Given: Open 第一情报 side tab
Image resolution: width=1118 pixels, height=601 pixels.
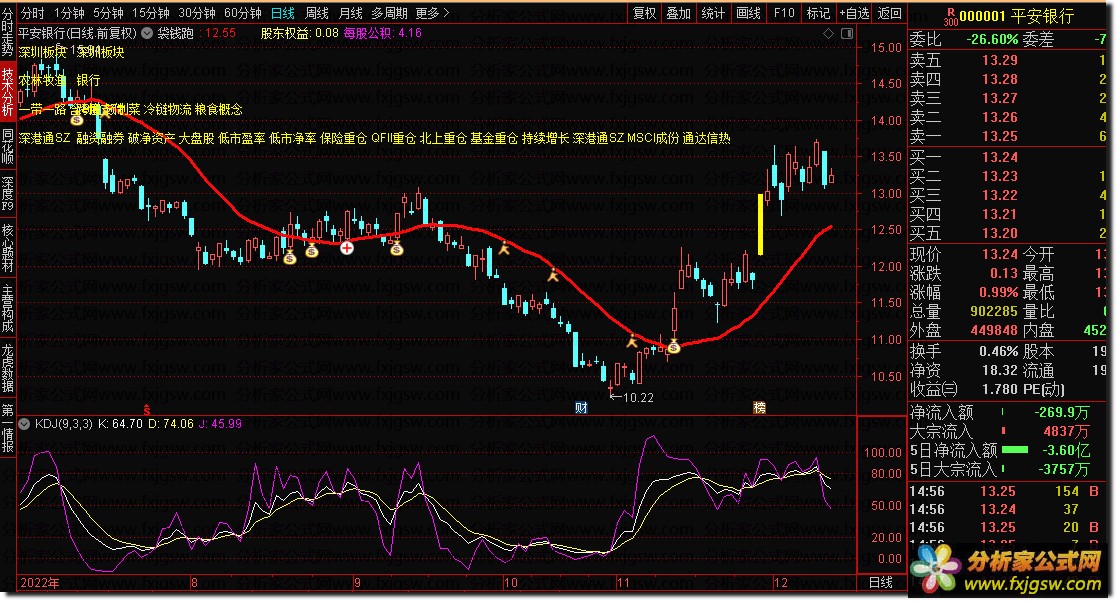Looking at the screenshot, I should (8, 428).
